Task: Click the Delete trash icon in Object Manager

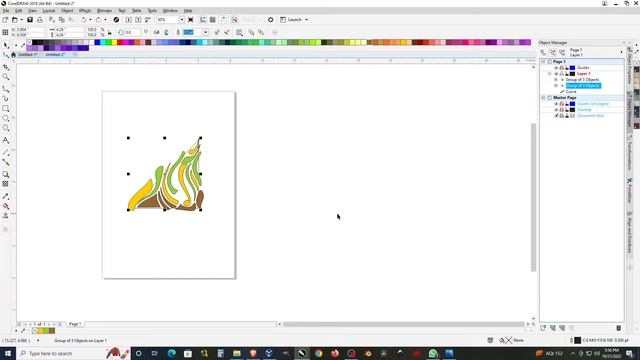Action: pos(618,328)
